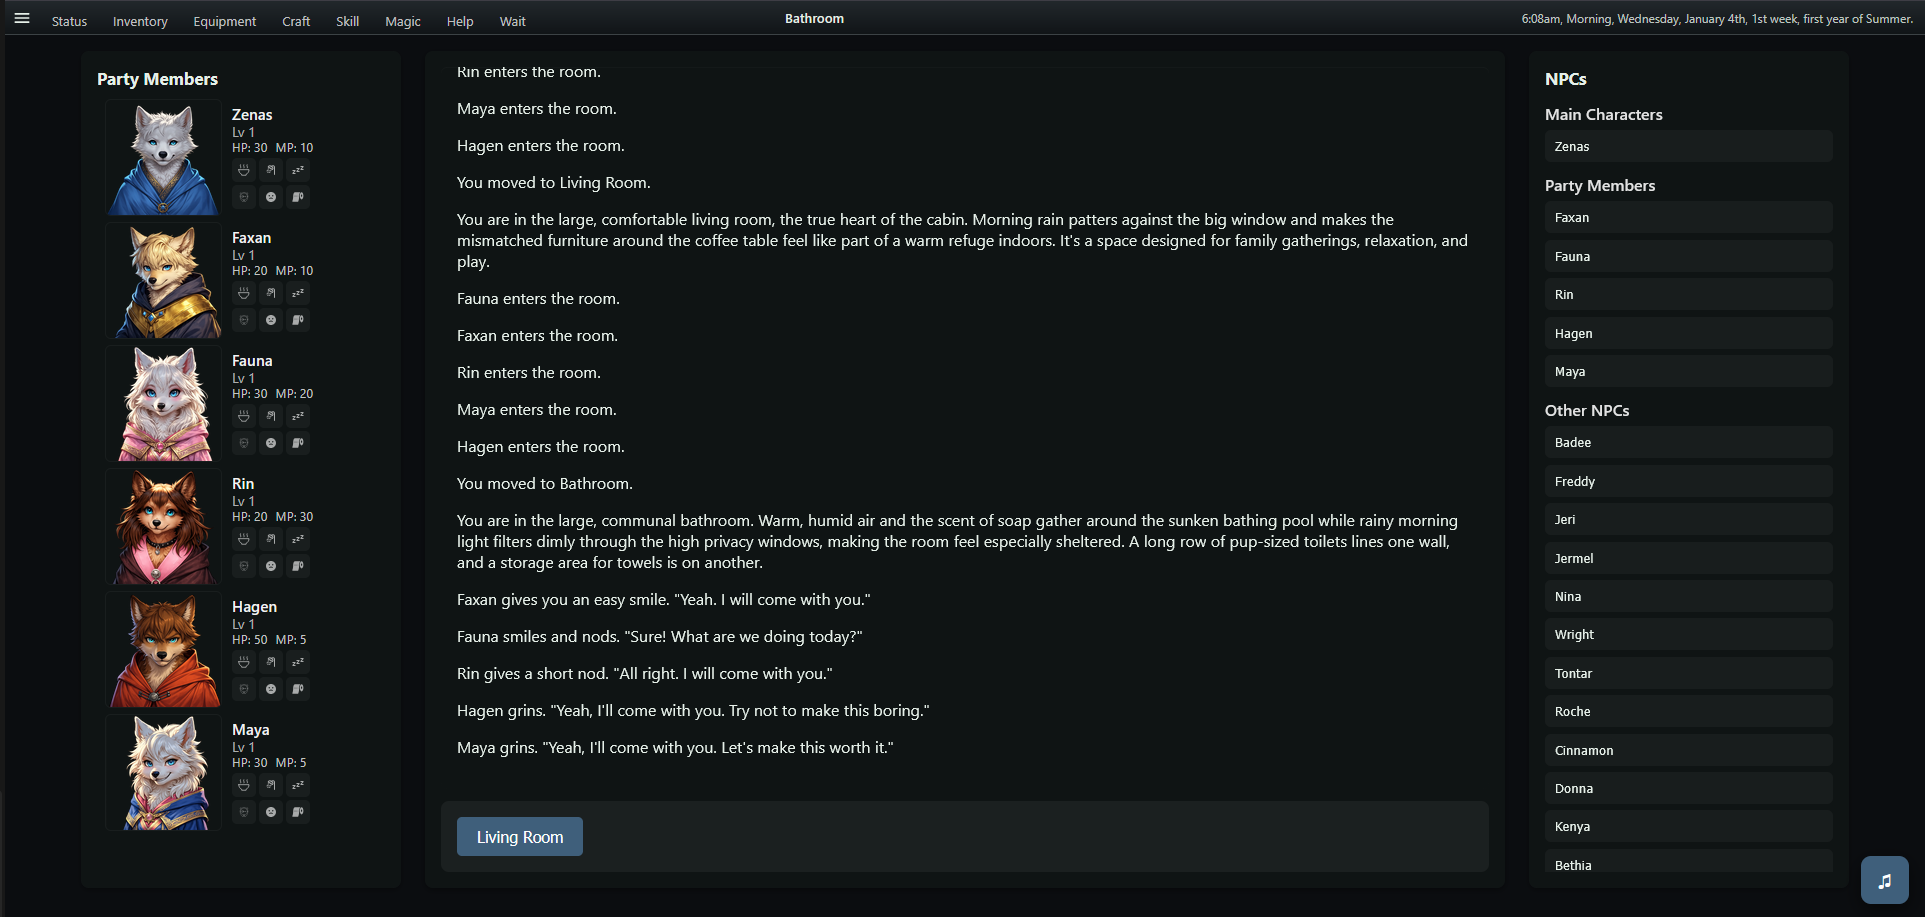Click Zenas's portrait in Party Members

(x=164, y=158)
